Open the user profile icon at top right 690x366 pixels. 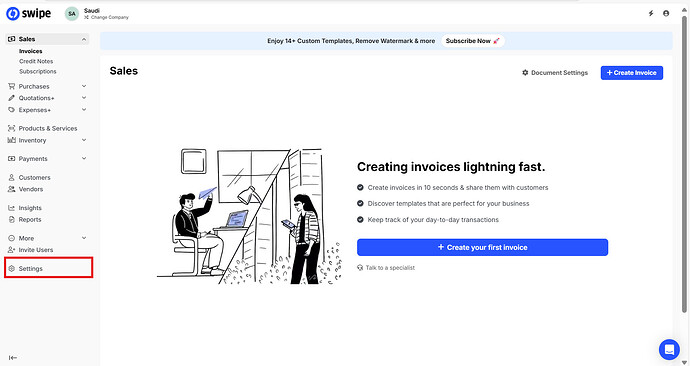click(x=666, y=14)
